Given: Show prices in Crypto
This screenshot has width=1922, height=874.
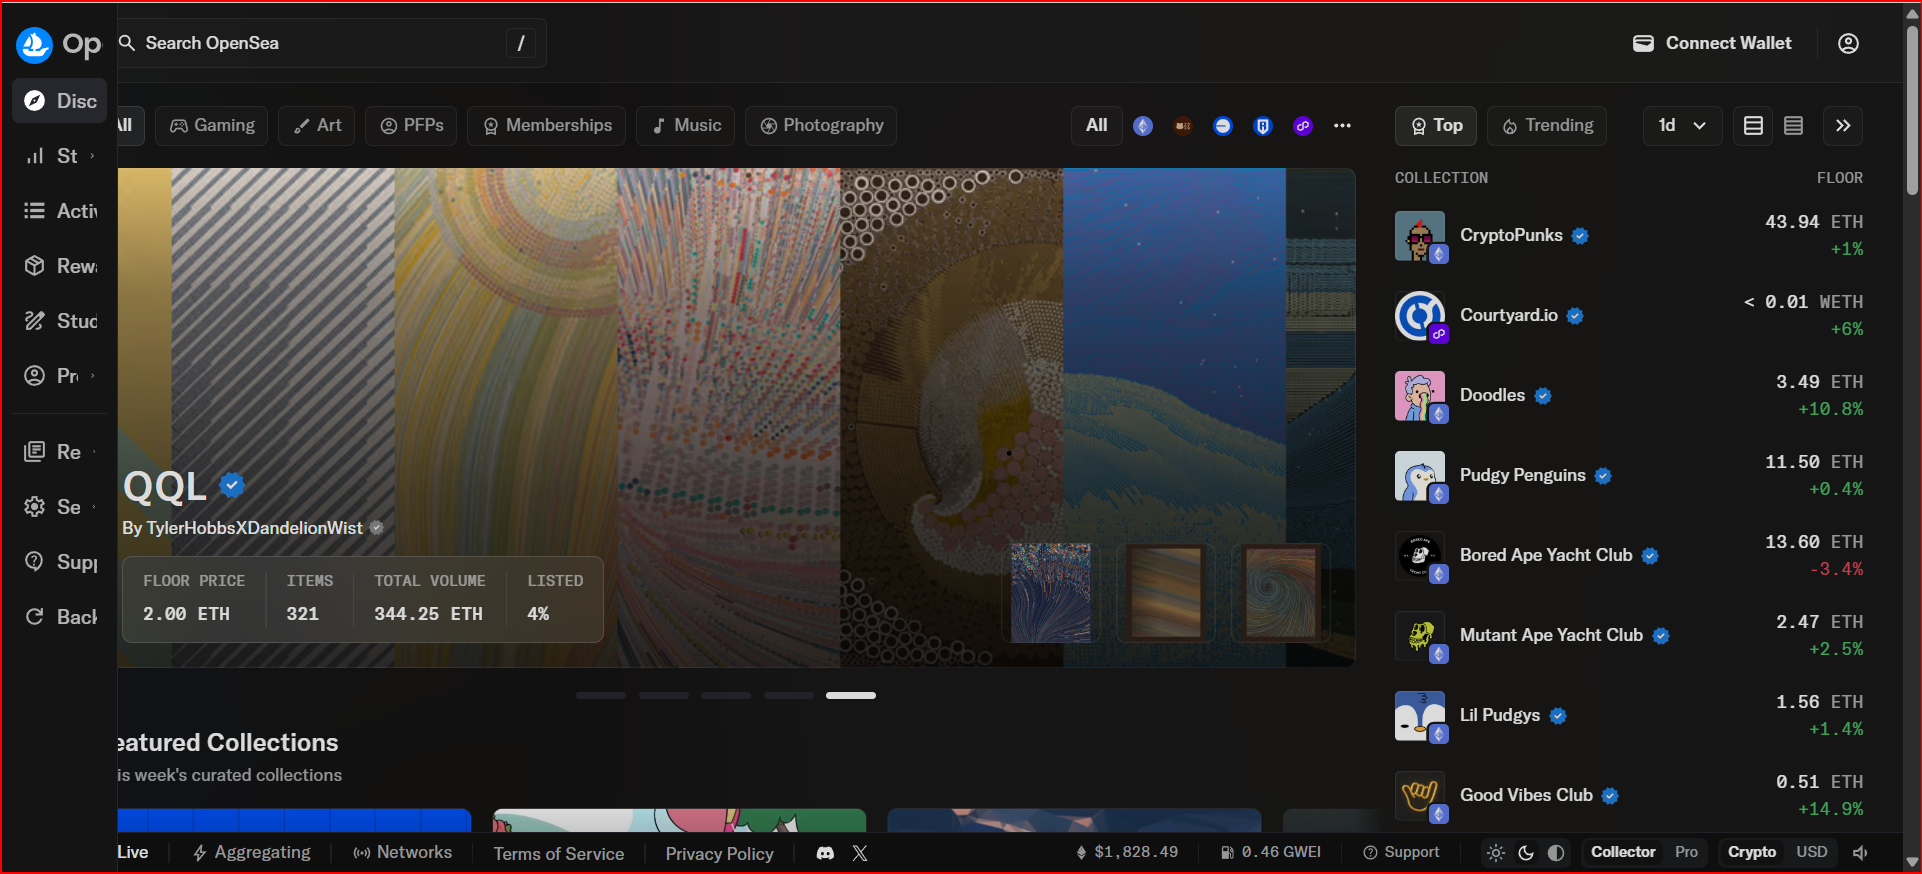Looking at the screenshot, I should pyautogui.click(x=1752, y=852).
